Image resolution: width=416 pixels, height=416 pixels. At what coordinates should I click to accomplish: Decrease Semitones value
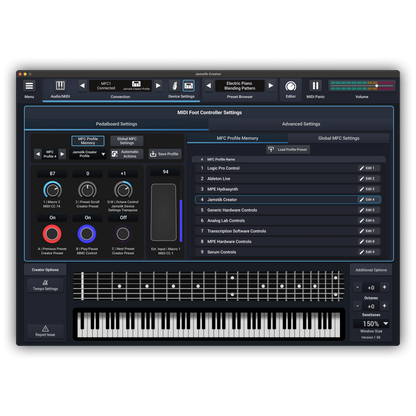pyautogui.click(x=357, y=306)
